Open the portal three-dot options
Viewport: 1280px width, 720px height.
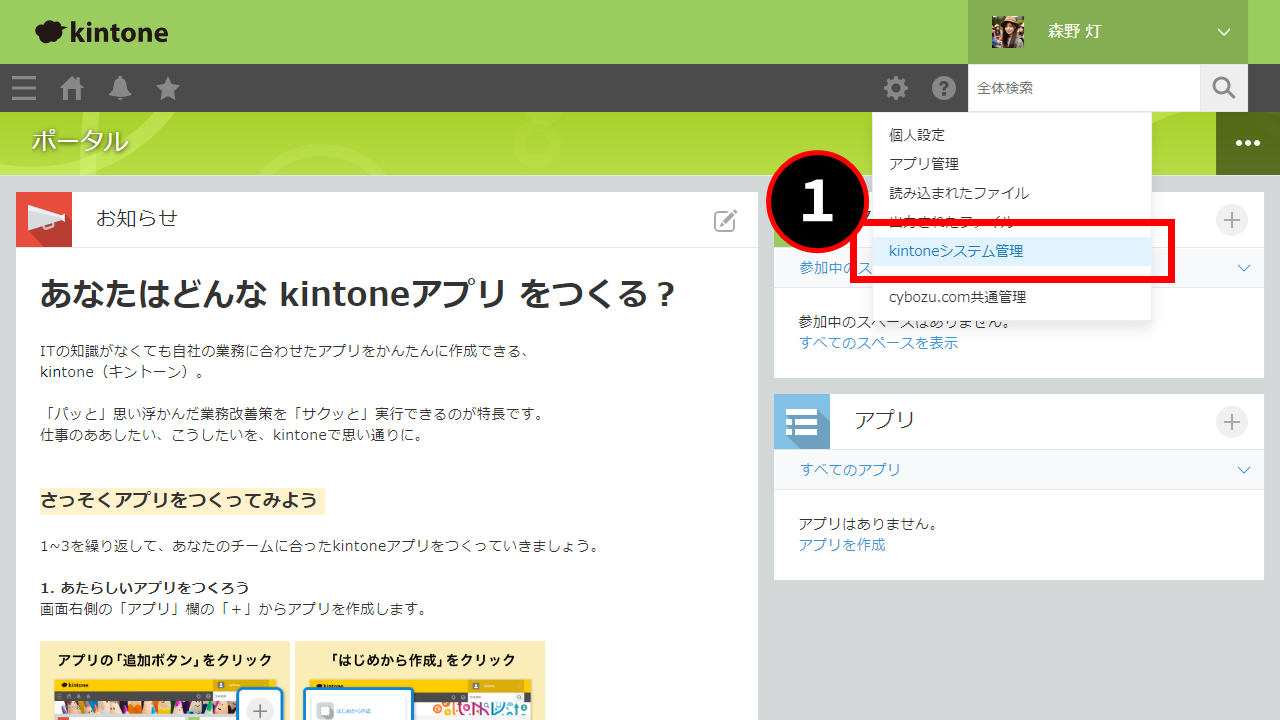(1248, 143)
